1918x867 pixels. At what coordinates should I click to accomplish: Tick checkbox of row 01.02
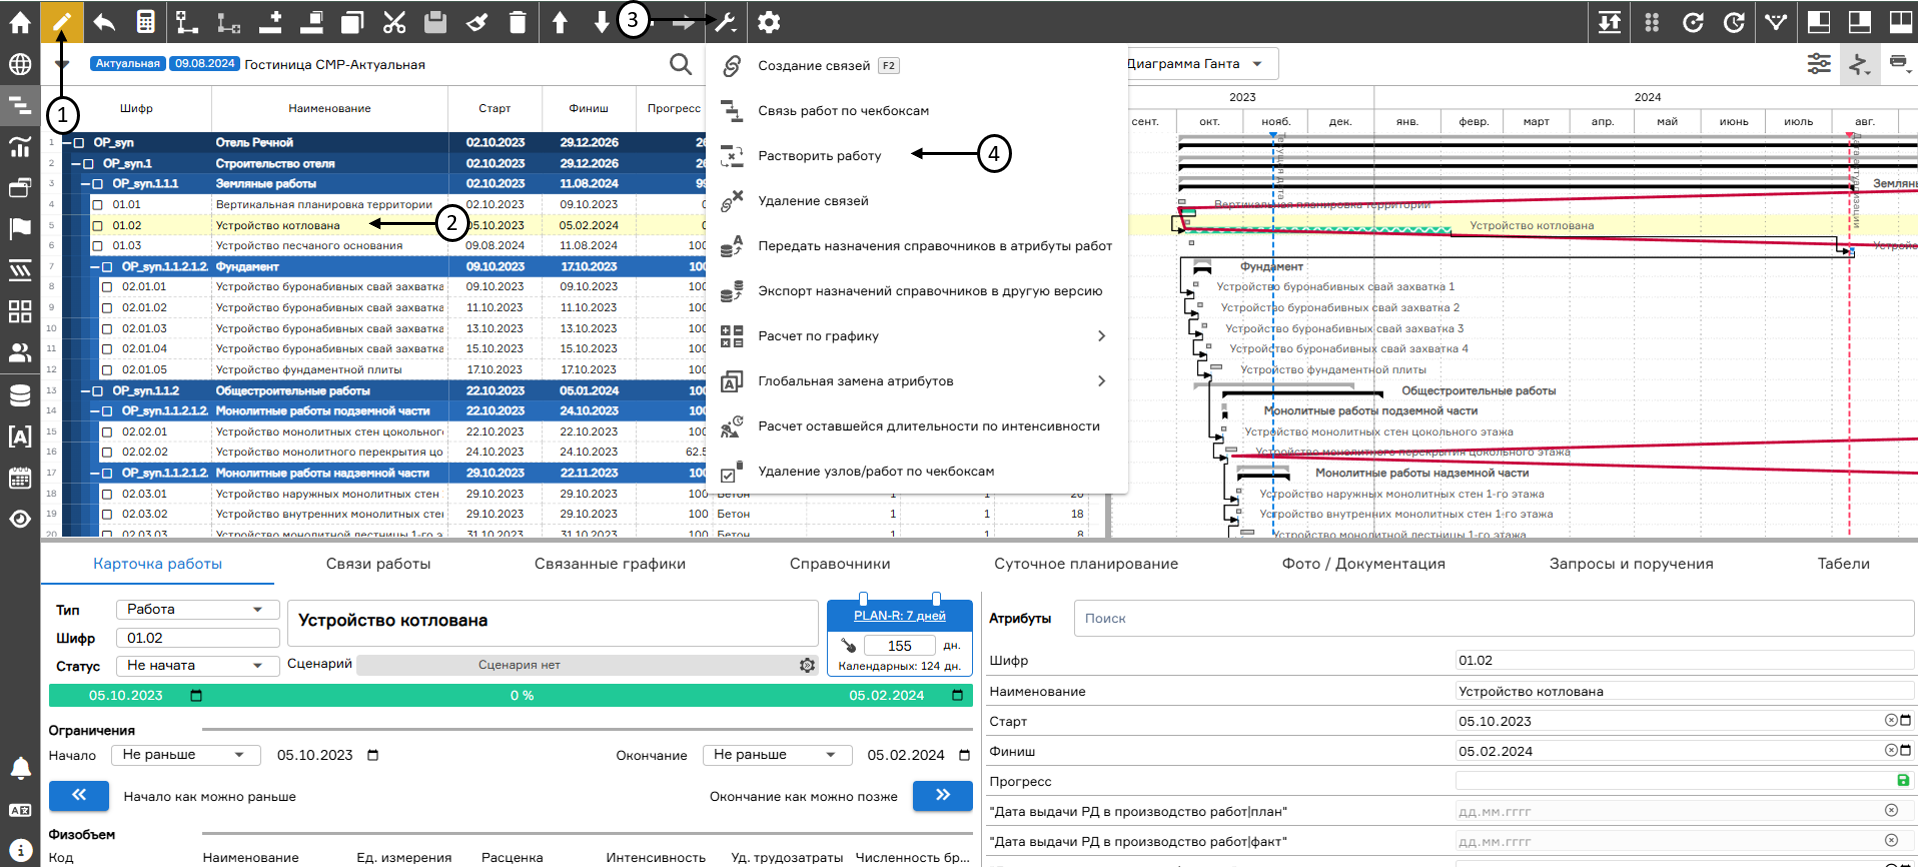(98, 226)
